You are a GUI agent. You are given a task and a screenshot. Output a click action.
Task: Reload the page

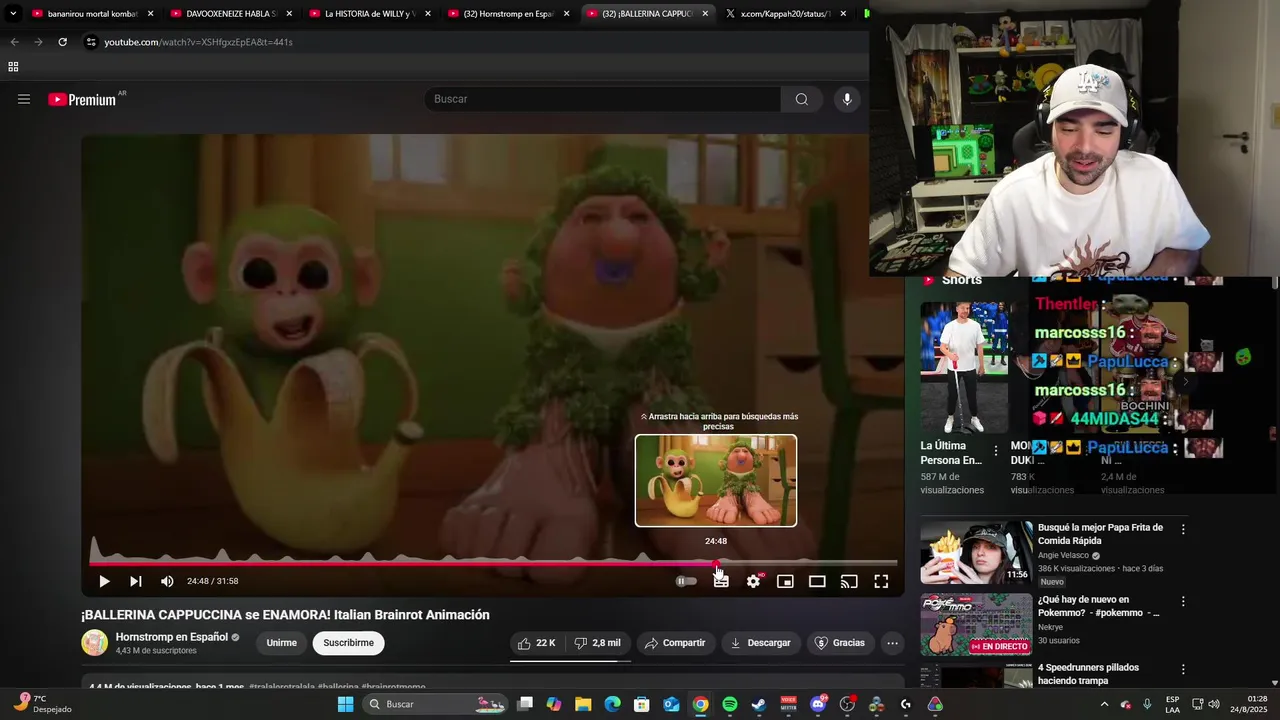pos(62,42)
